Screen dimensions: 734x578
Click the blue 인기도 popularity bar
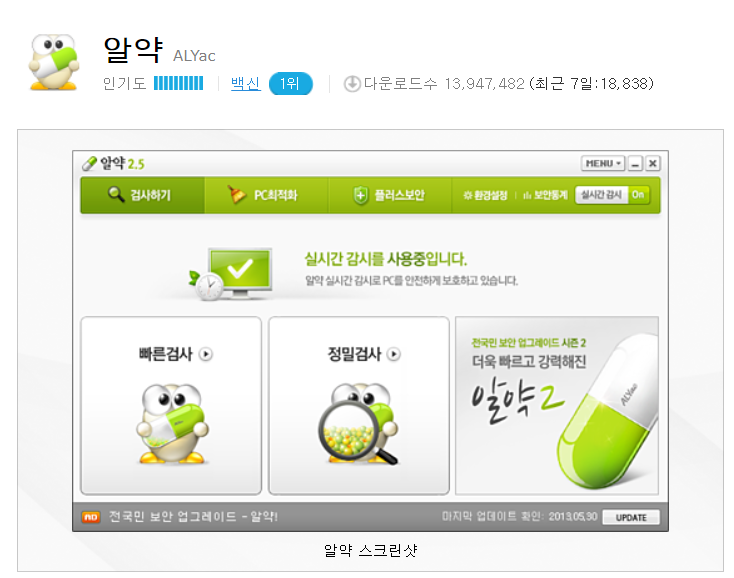tap(178, 83)
